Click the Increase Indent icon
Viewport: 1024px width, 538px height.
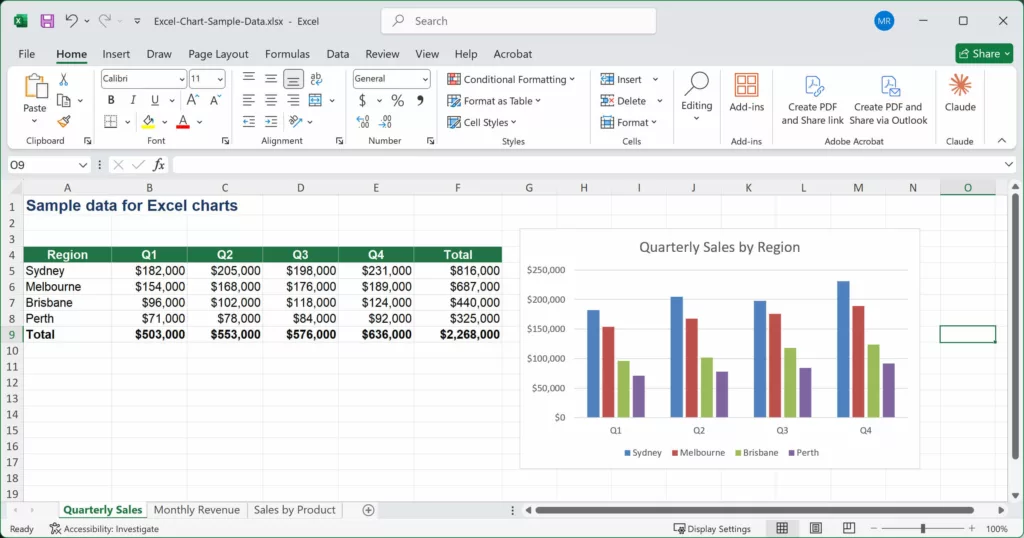[x=271, y=121]
